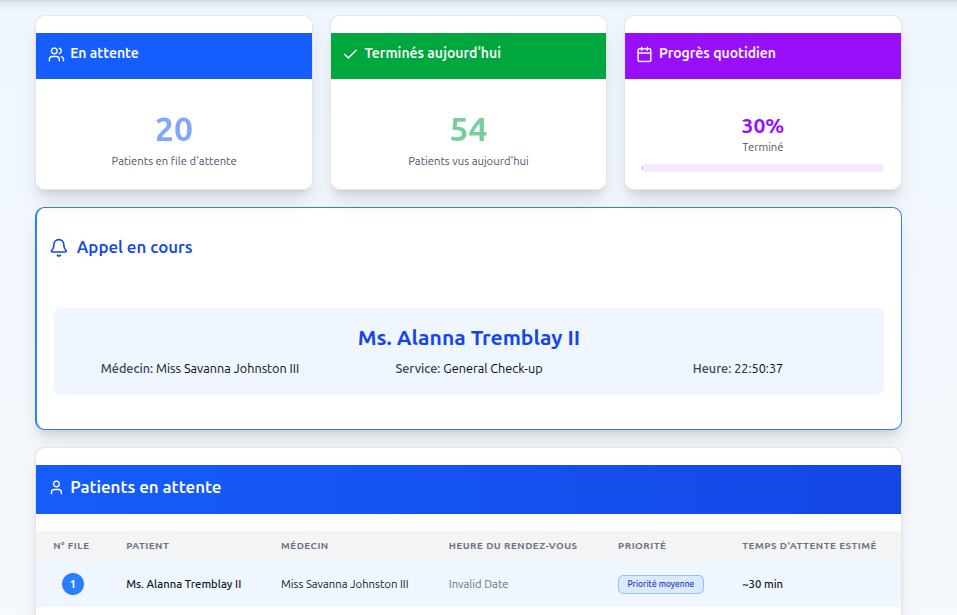957x615 pixels.
Task: Click the checkmark icon beside Terminés aujourd'hui
Action: [x=350, y=54]
